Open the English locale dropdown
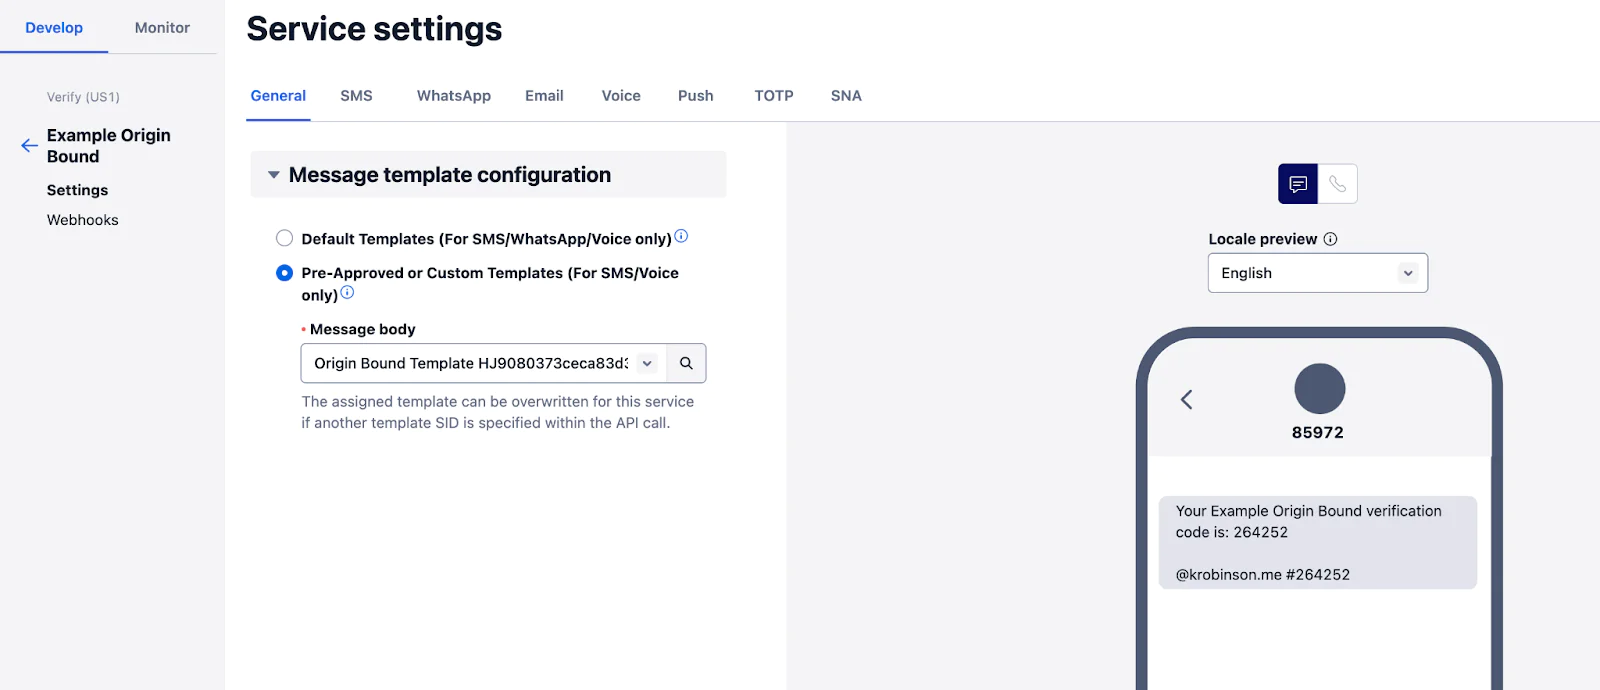 point(1316,273)
